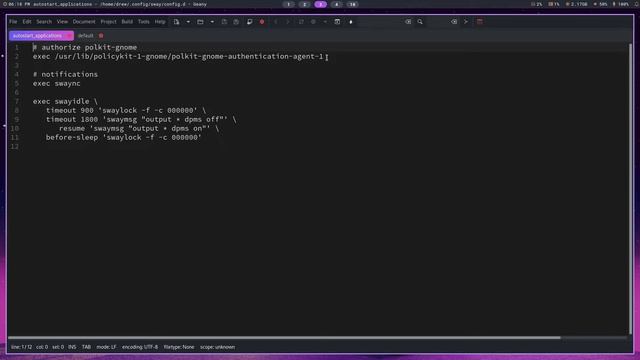The image size is (640, 360).
Task: Expand the new file template dropdown arrow
Action: [x=188, y=22]
